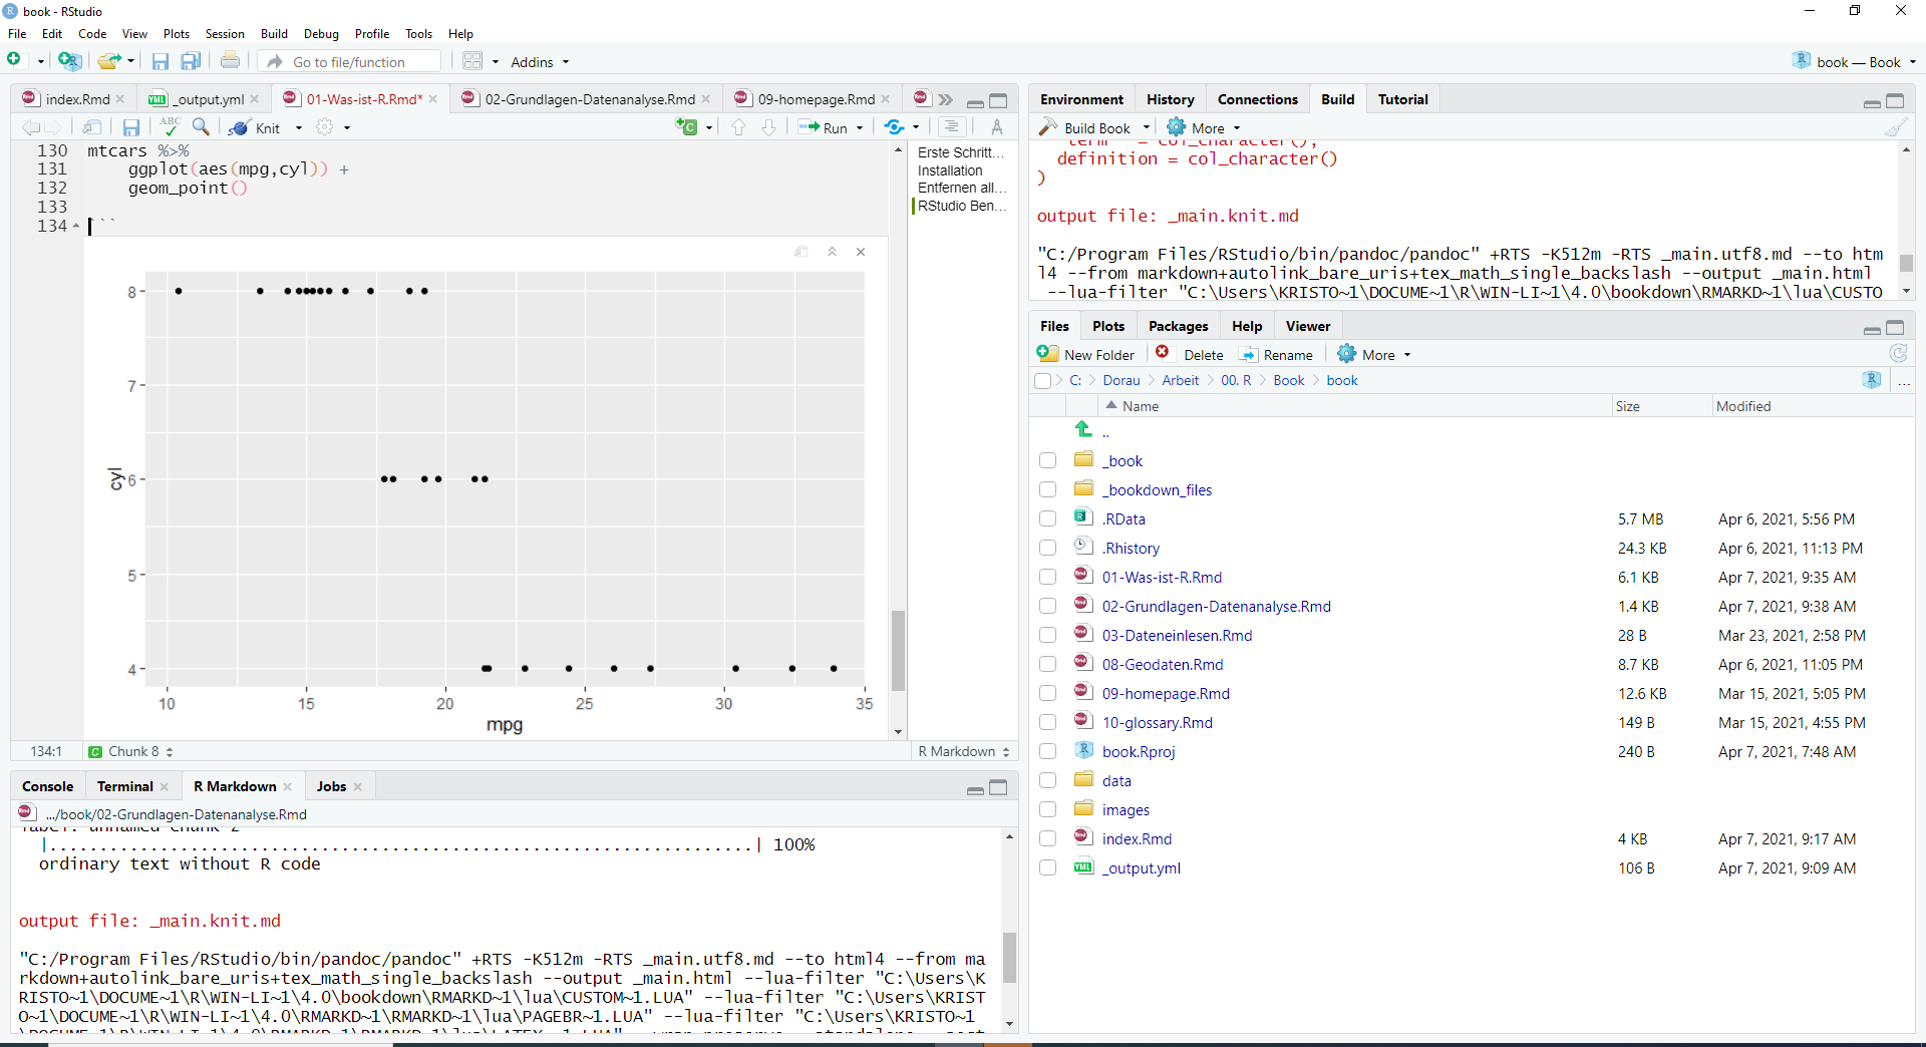Click the Create Project icon
The height and width of the screenshot is (1047, 1926).
70,61
